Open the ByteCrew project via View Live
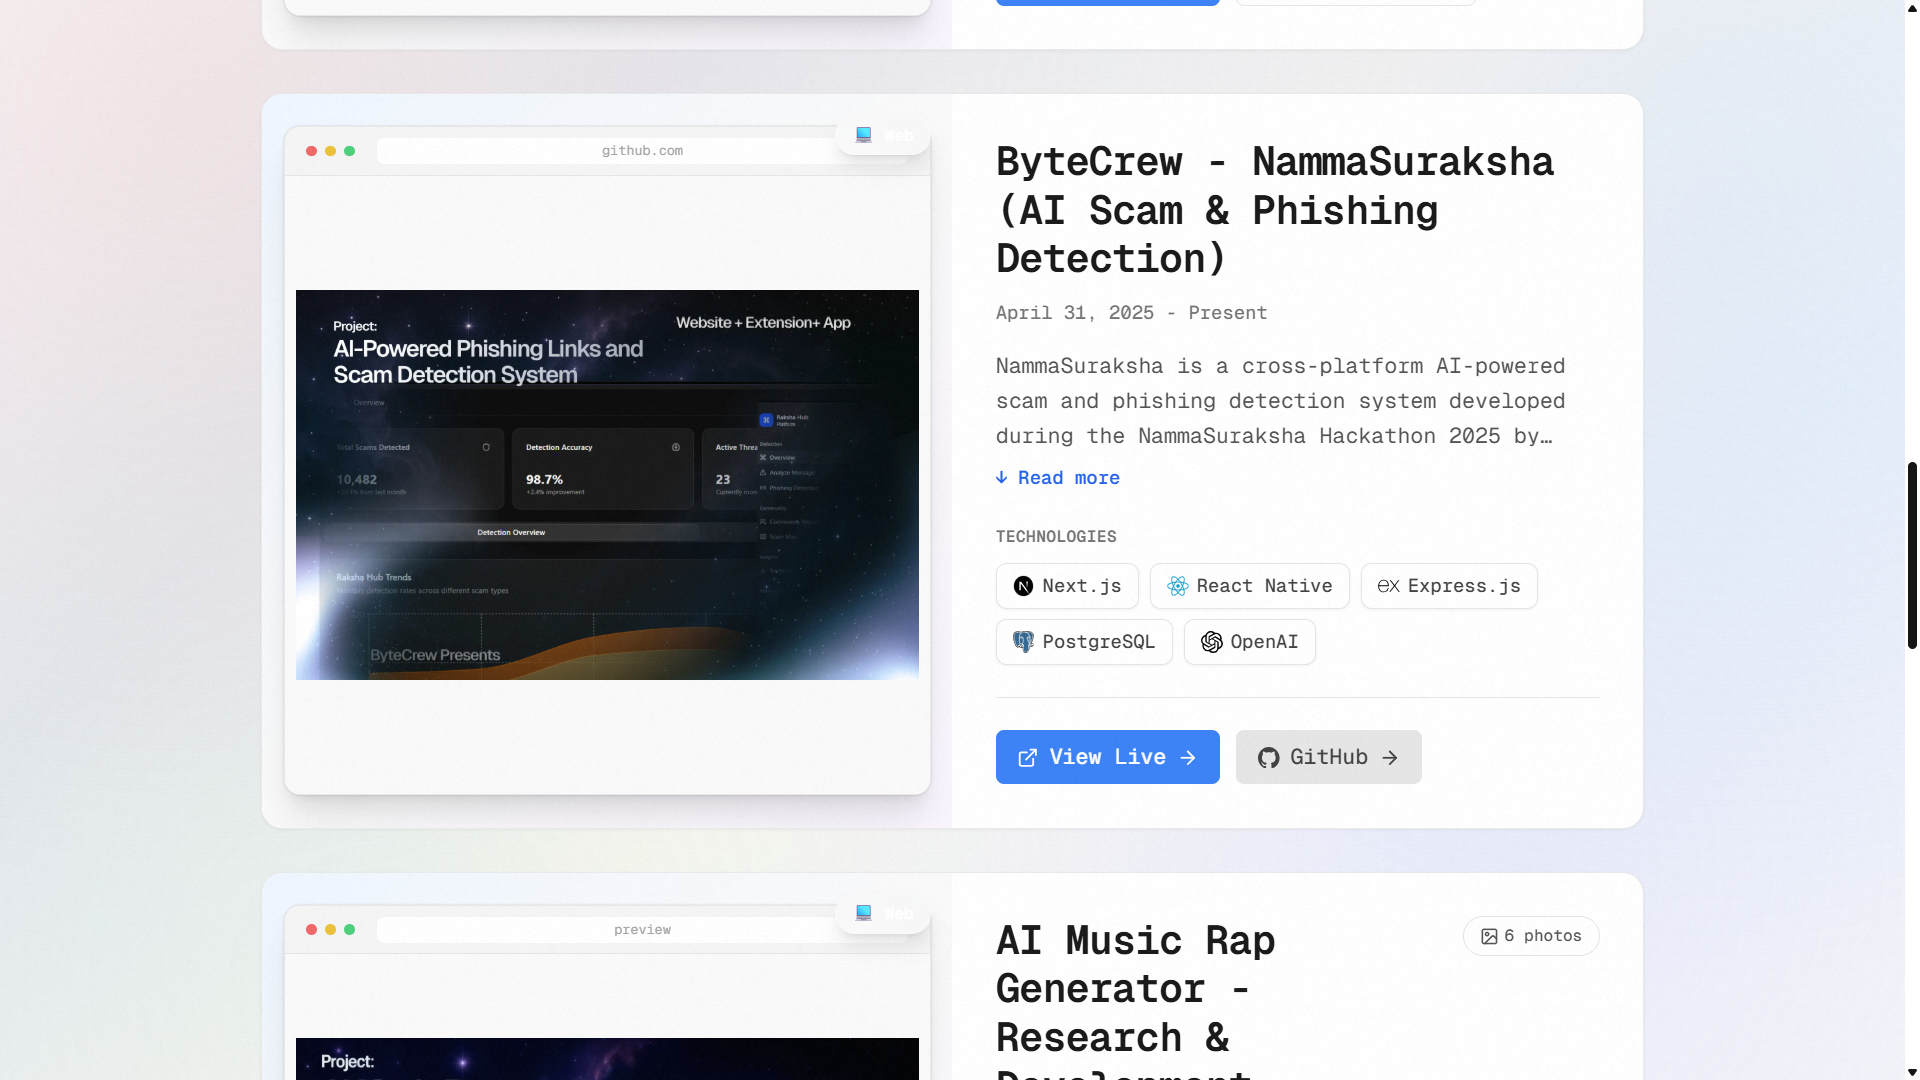 coord(1107,757)
